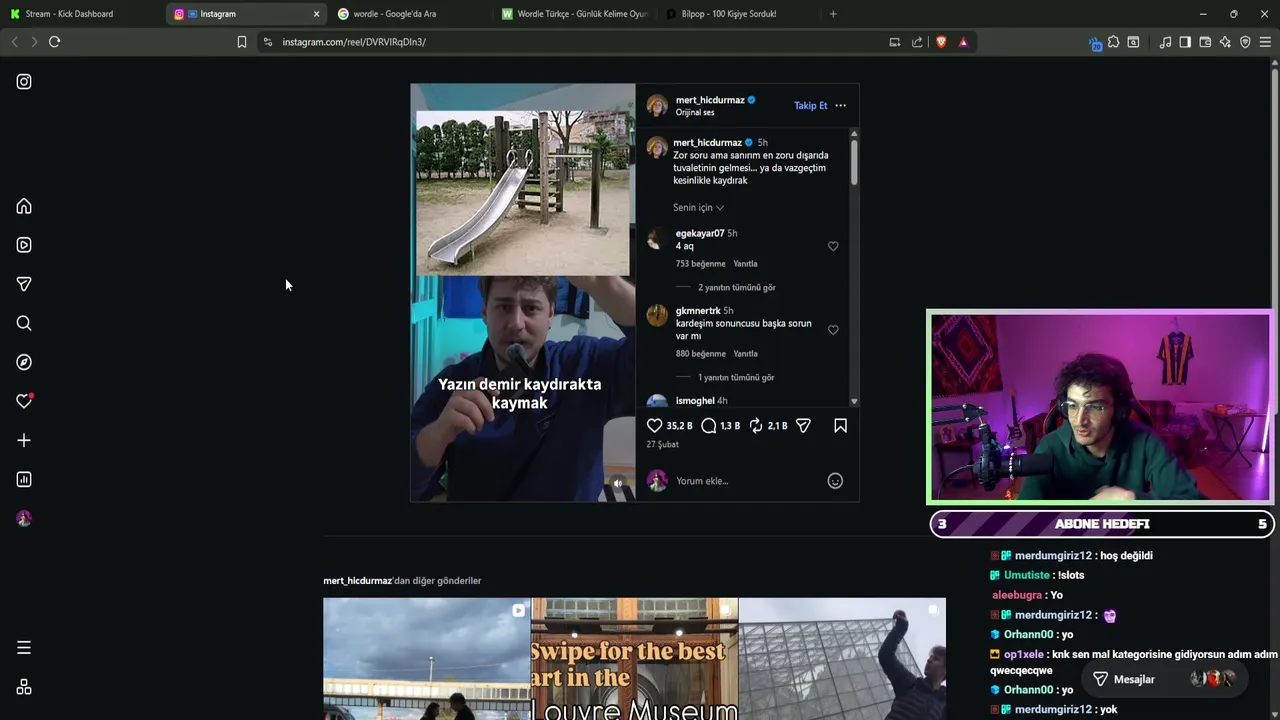Like egekayar07's comment

[833, 246]
